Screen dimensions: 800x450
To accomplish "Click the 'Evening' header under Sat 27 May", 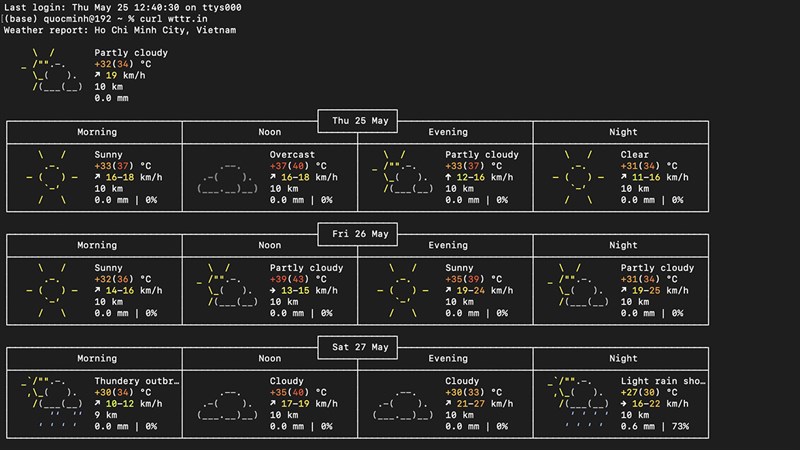I will tap(448, 359).
